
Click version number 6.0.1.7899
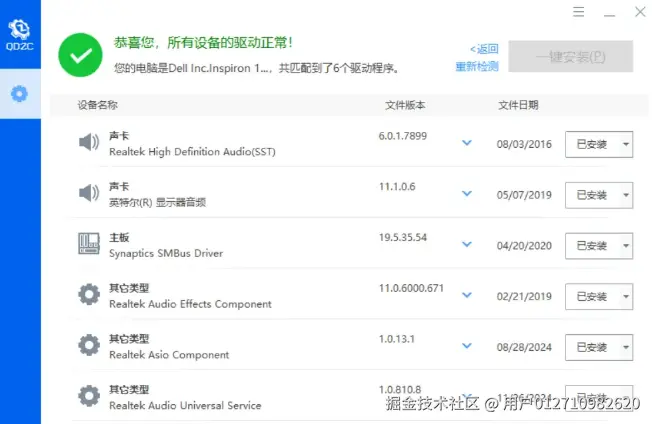pos(403,136)
